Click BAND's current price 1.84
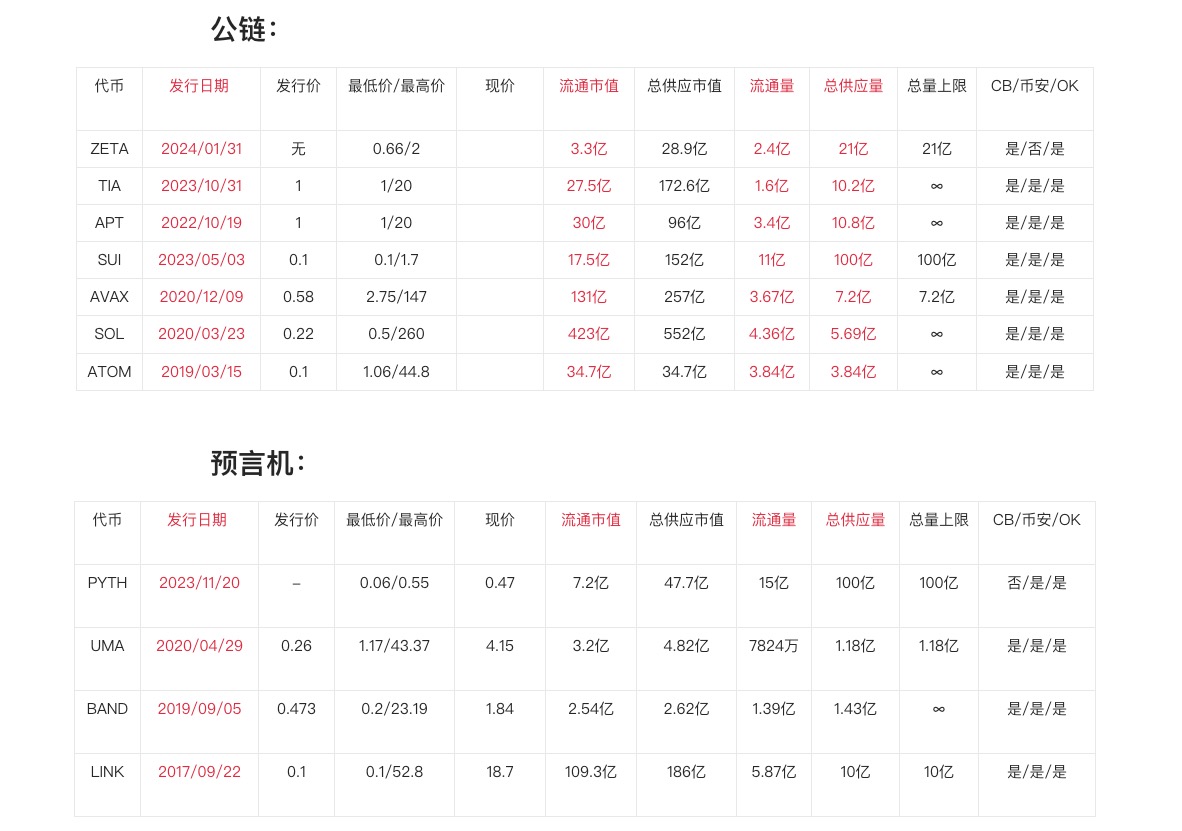The height and width of the screenshot is (831, 1182). pos(500,709)
